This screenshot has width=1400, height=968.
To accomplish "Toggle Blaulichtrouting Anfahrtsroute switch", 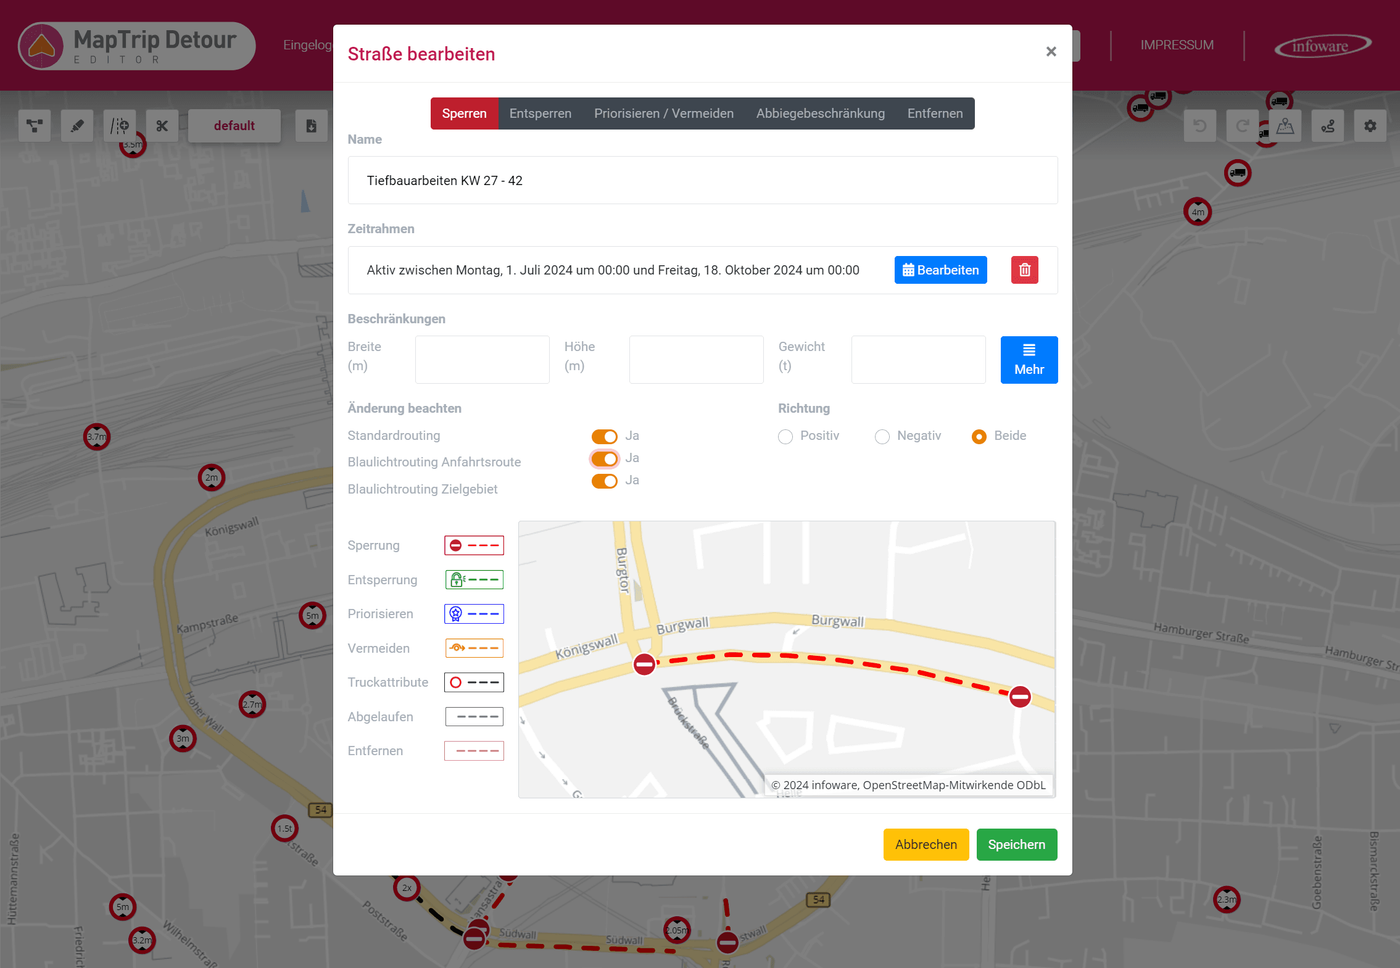I will point(604,459).
